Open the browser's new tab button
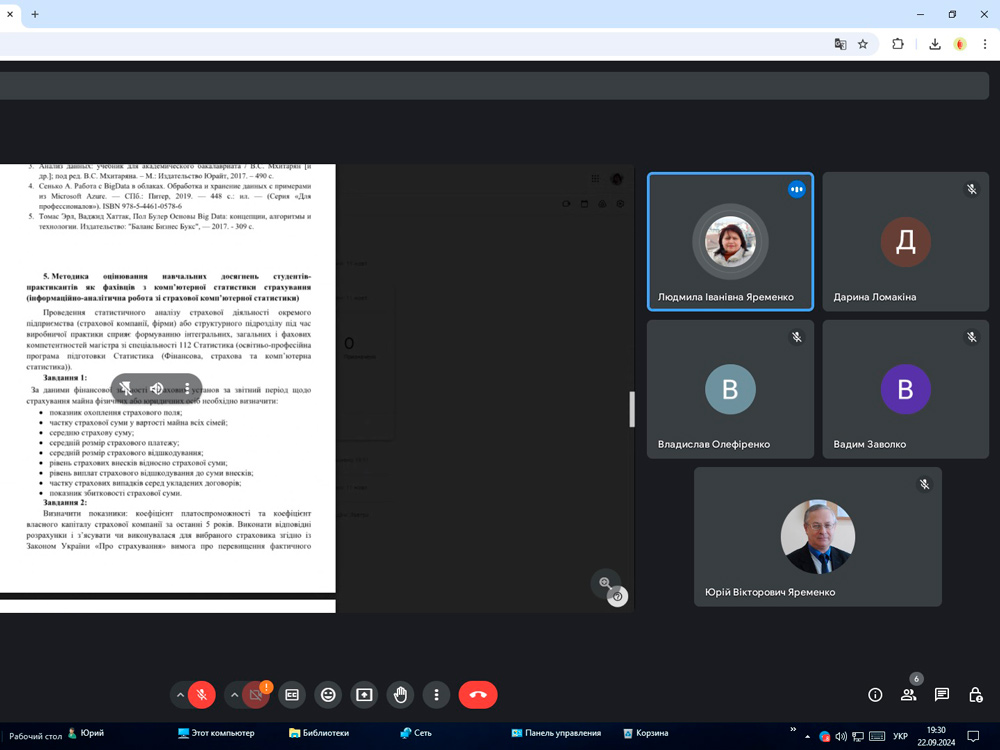This screenshot has width=1000, height=750. coord(35,14)
